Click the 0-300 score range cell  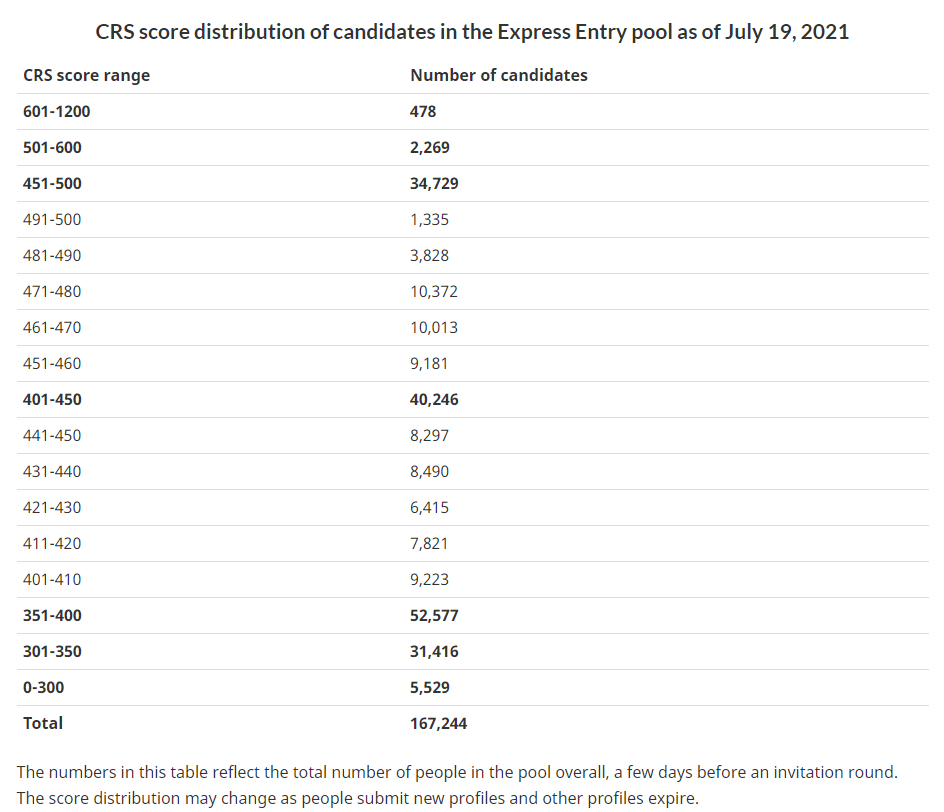(44, 687)
